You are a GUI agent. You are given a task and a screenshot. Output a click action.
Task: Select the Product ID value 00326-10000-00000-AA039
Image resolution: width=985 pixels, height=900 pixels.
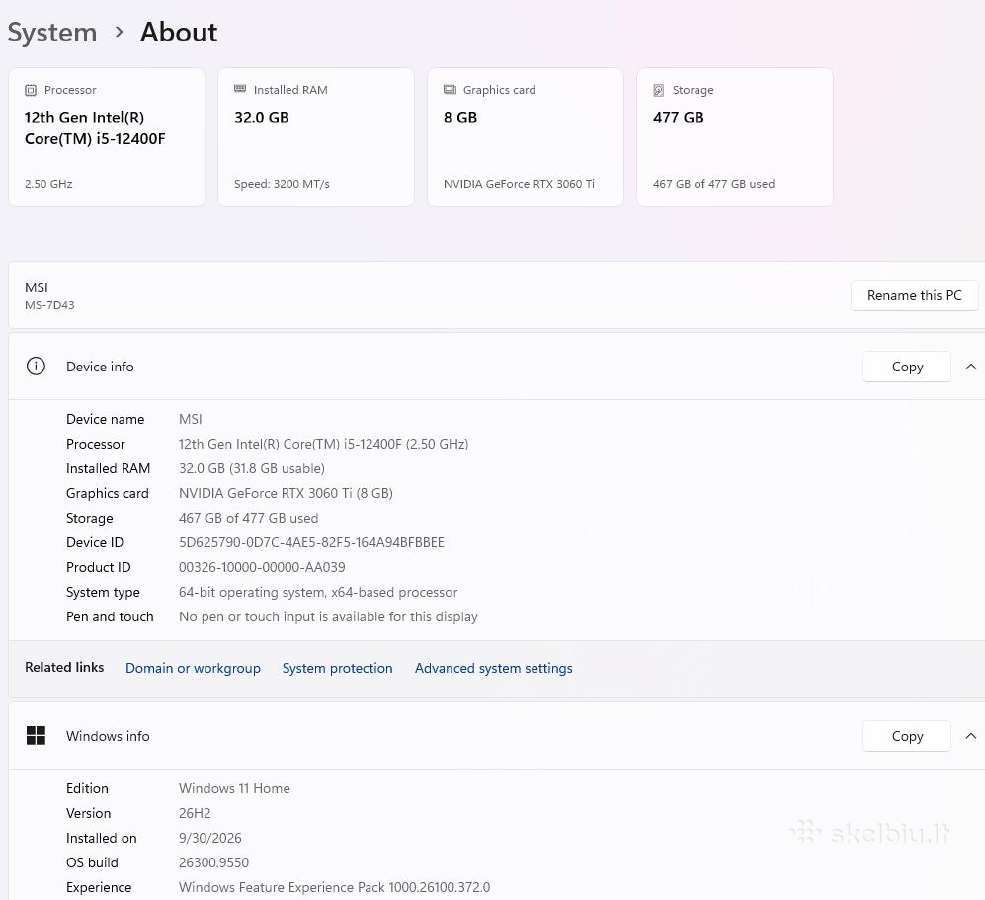(262, 568)
